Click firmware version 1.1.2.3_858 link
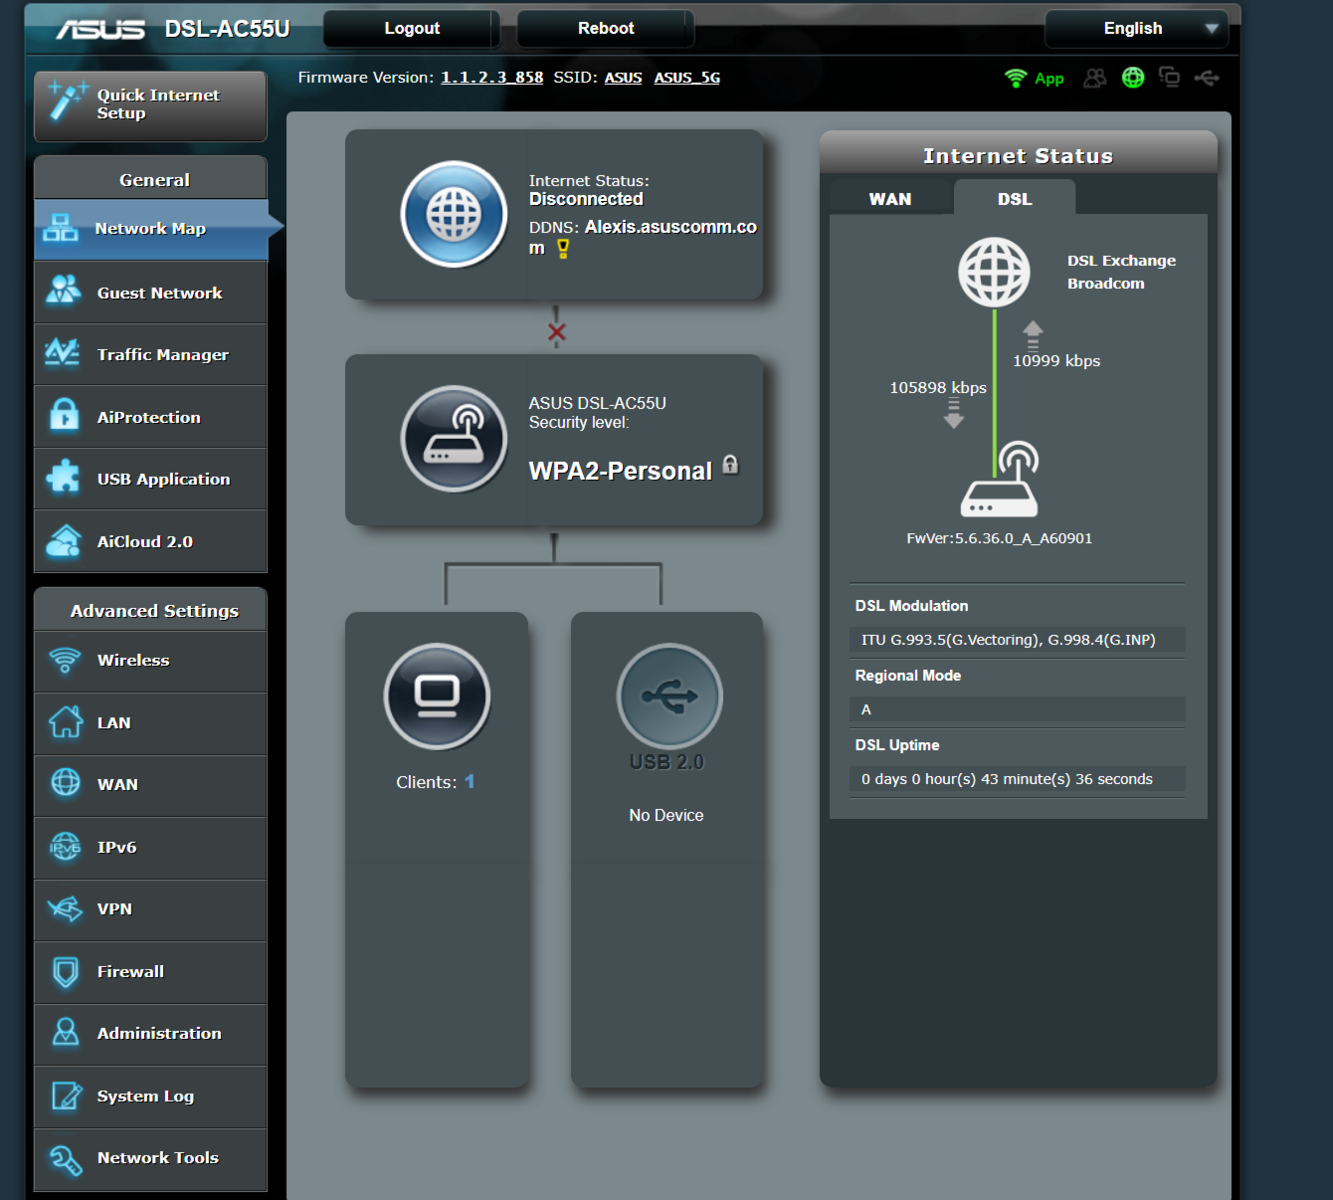Viewport: 1333px width, 1200px height. [x=492, y=77]
